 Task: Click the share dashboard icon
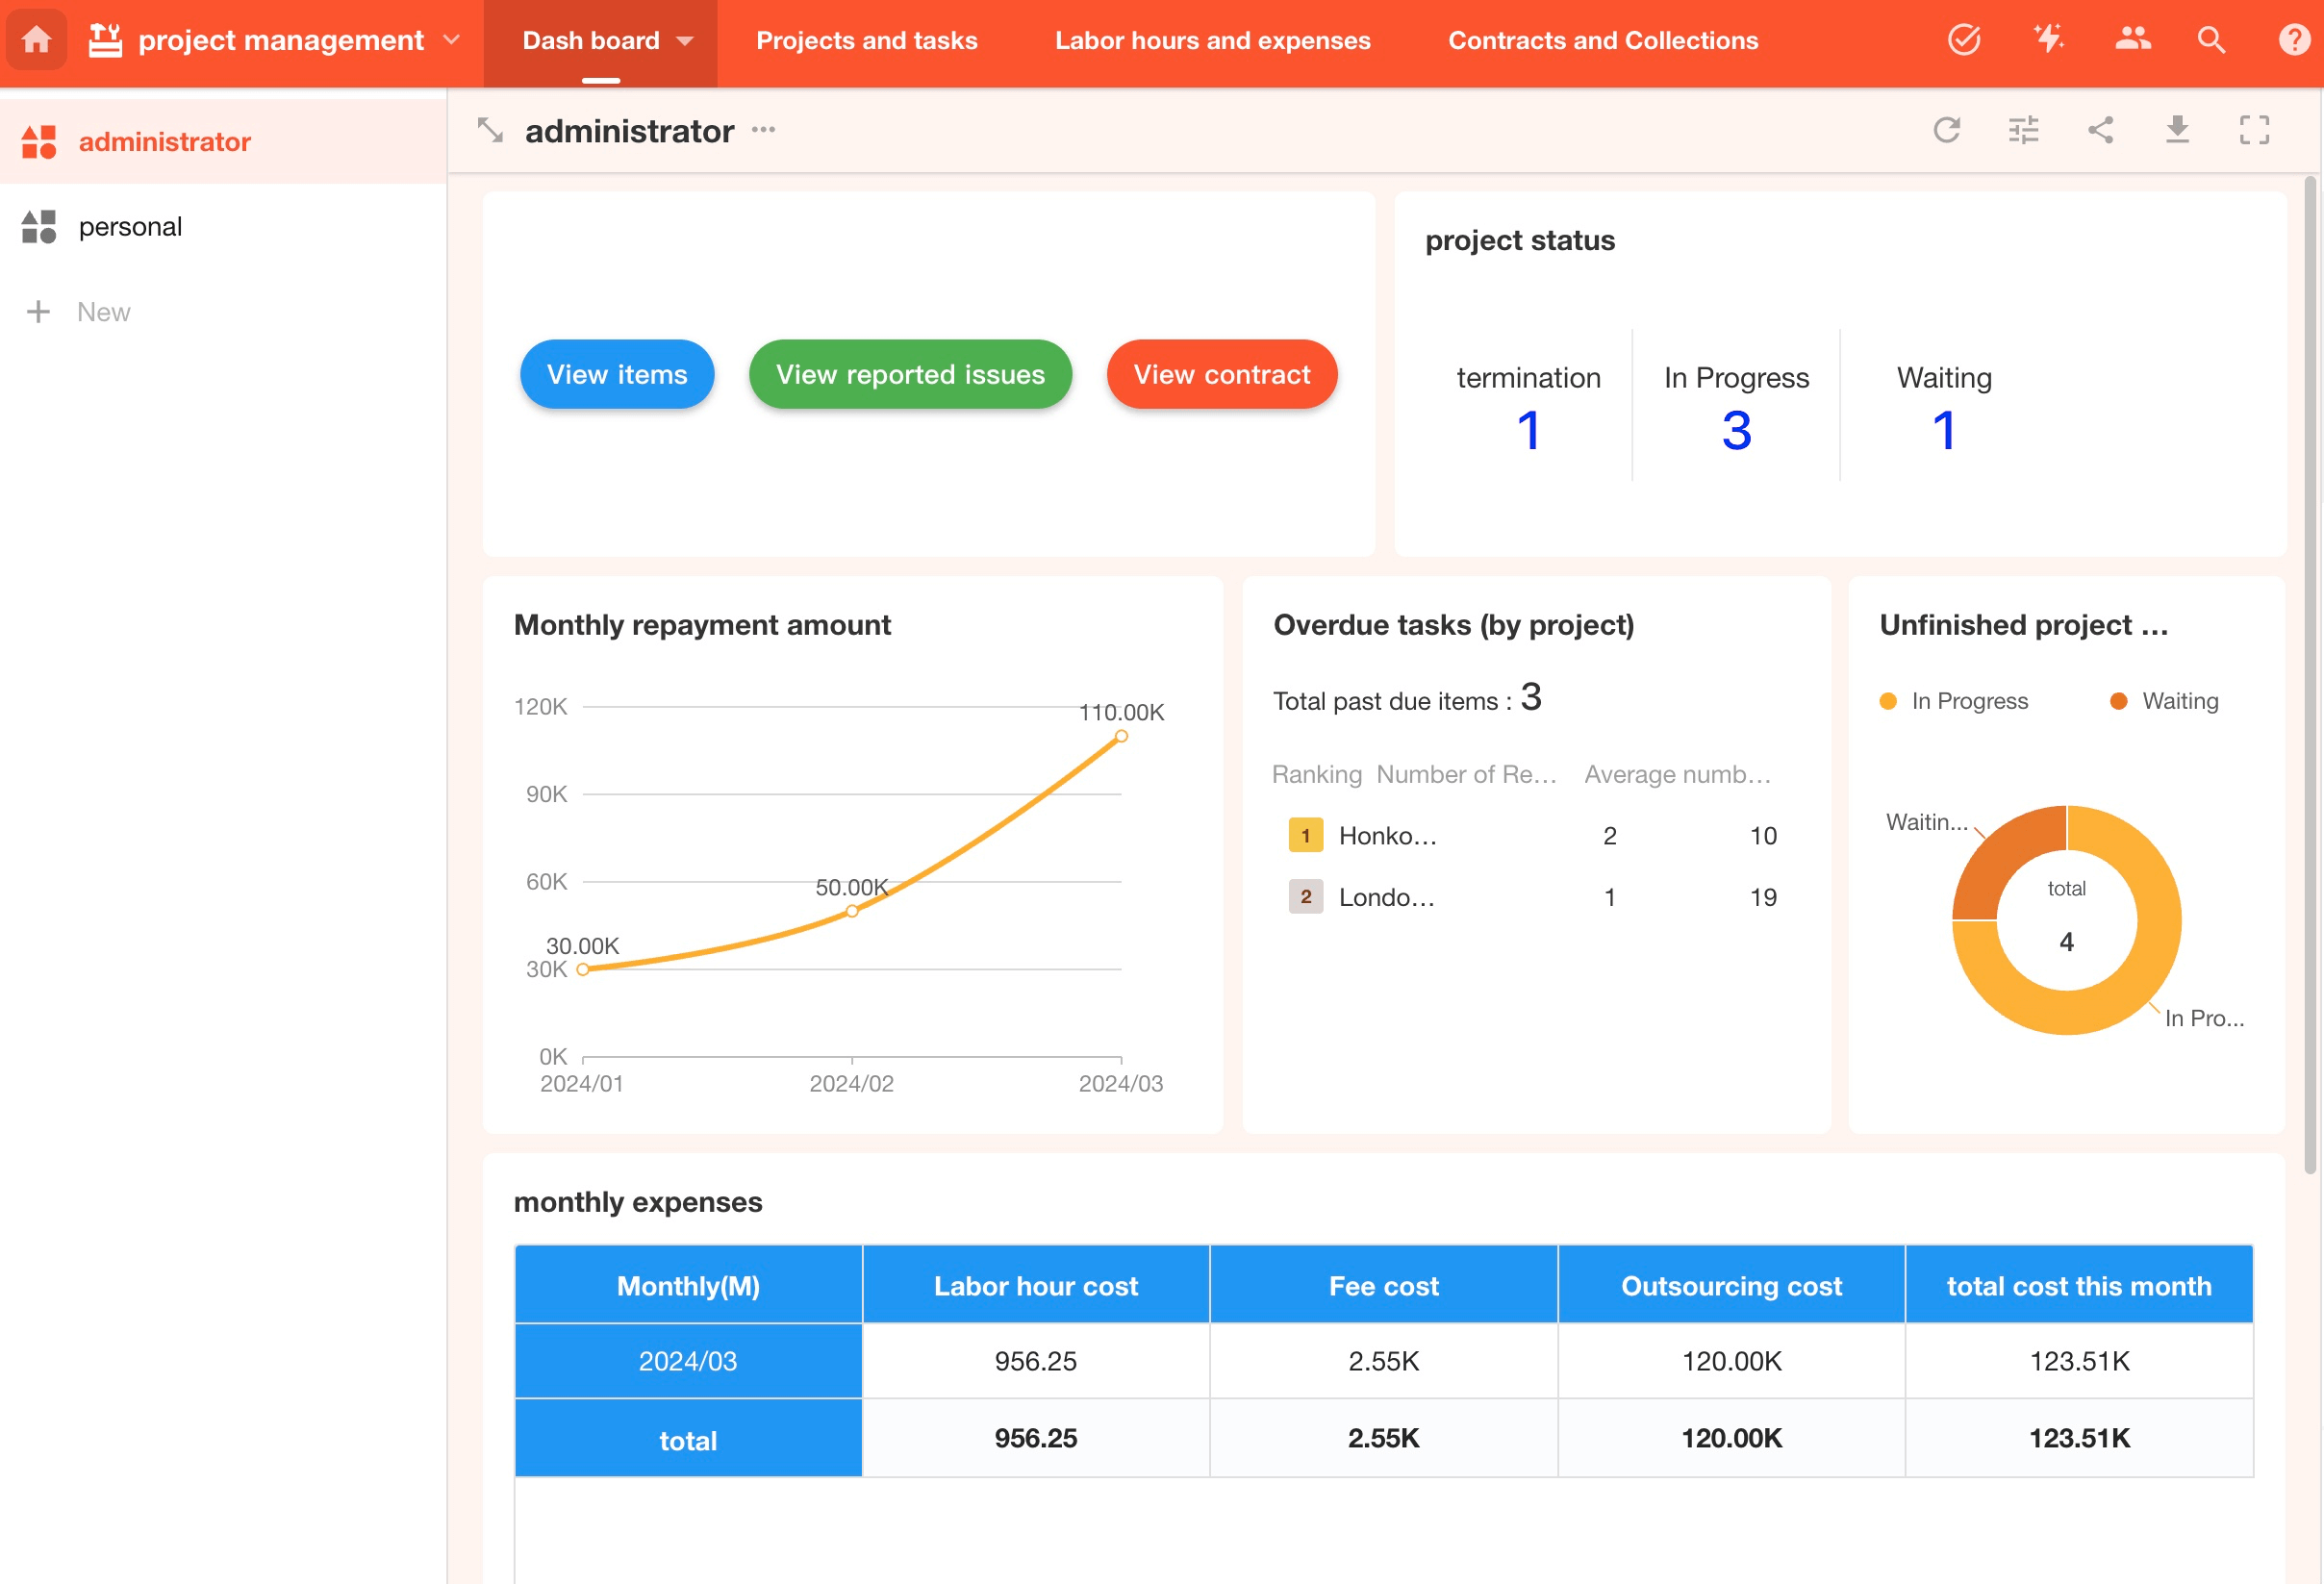coord(2100,130)
